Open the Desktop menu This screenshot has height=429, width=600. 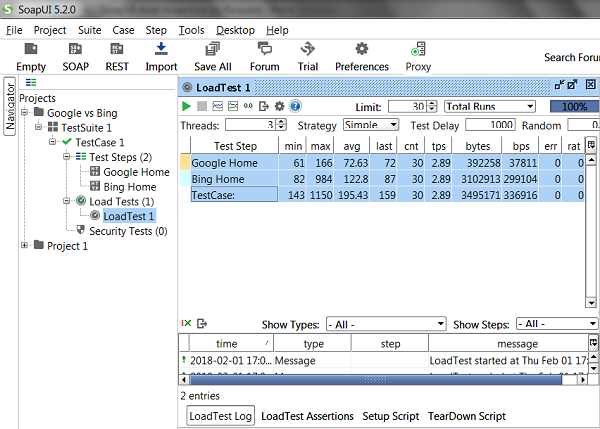click(235, 30)
